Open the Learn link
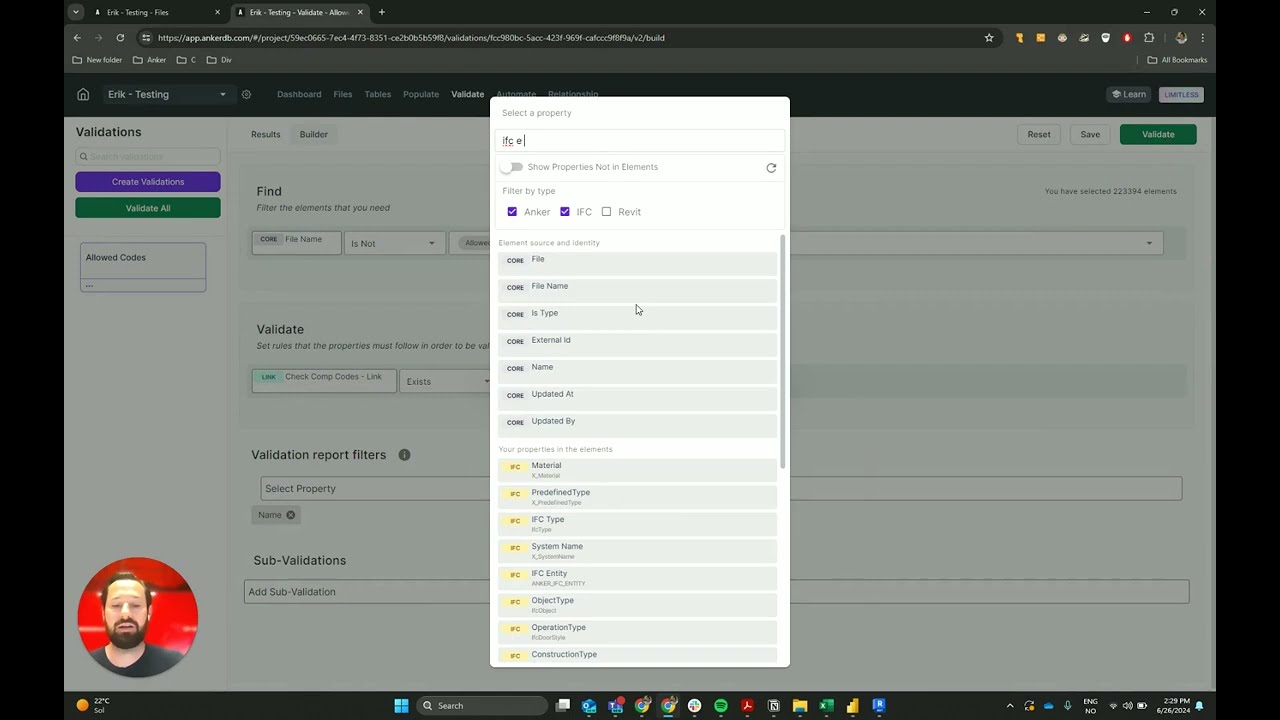 (1129, 95)
